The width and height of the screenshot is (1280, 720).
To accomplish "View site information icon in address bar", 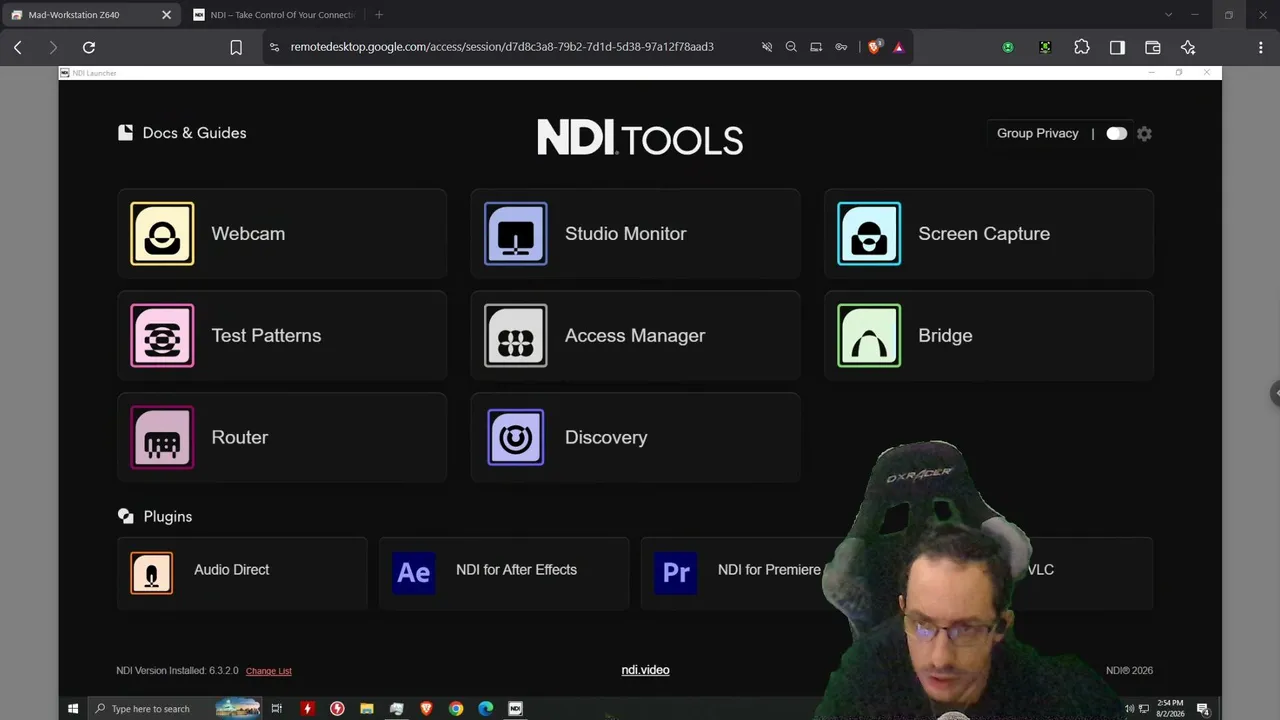I will (x=275, y=47).
